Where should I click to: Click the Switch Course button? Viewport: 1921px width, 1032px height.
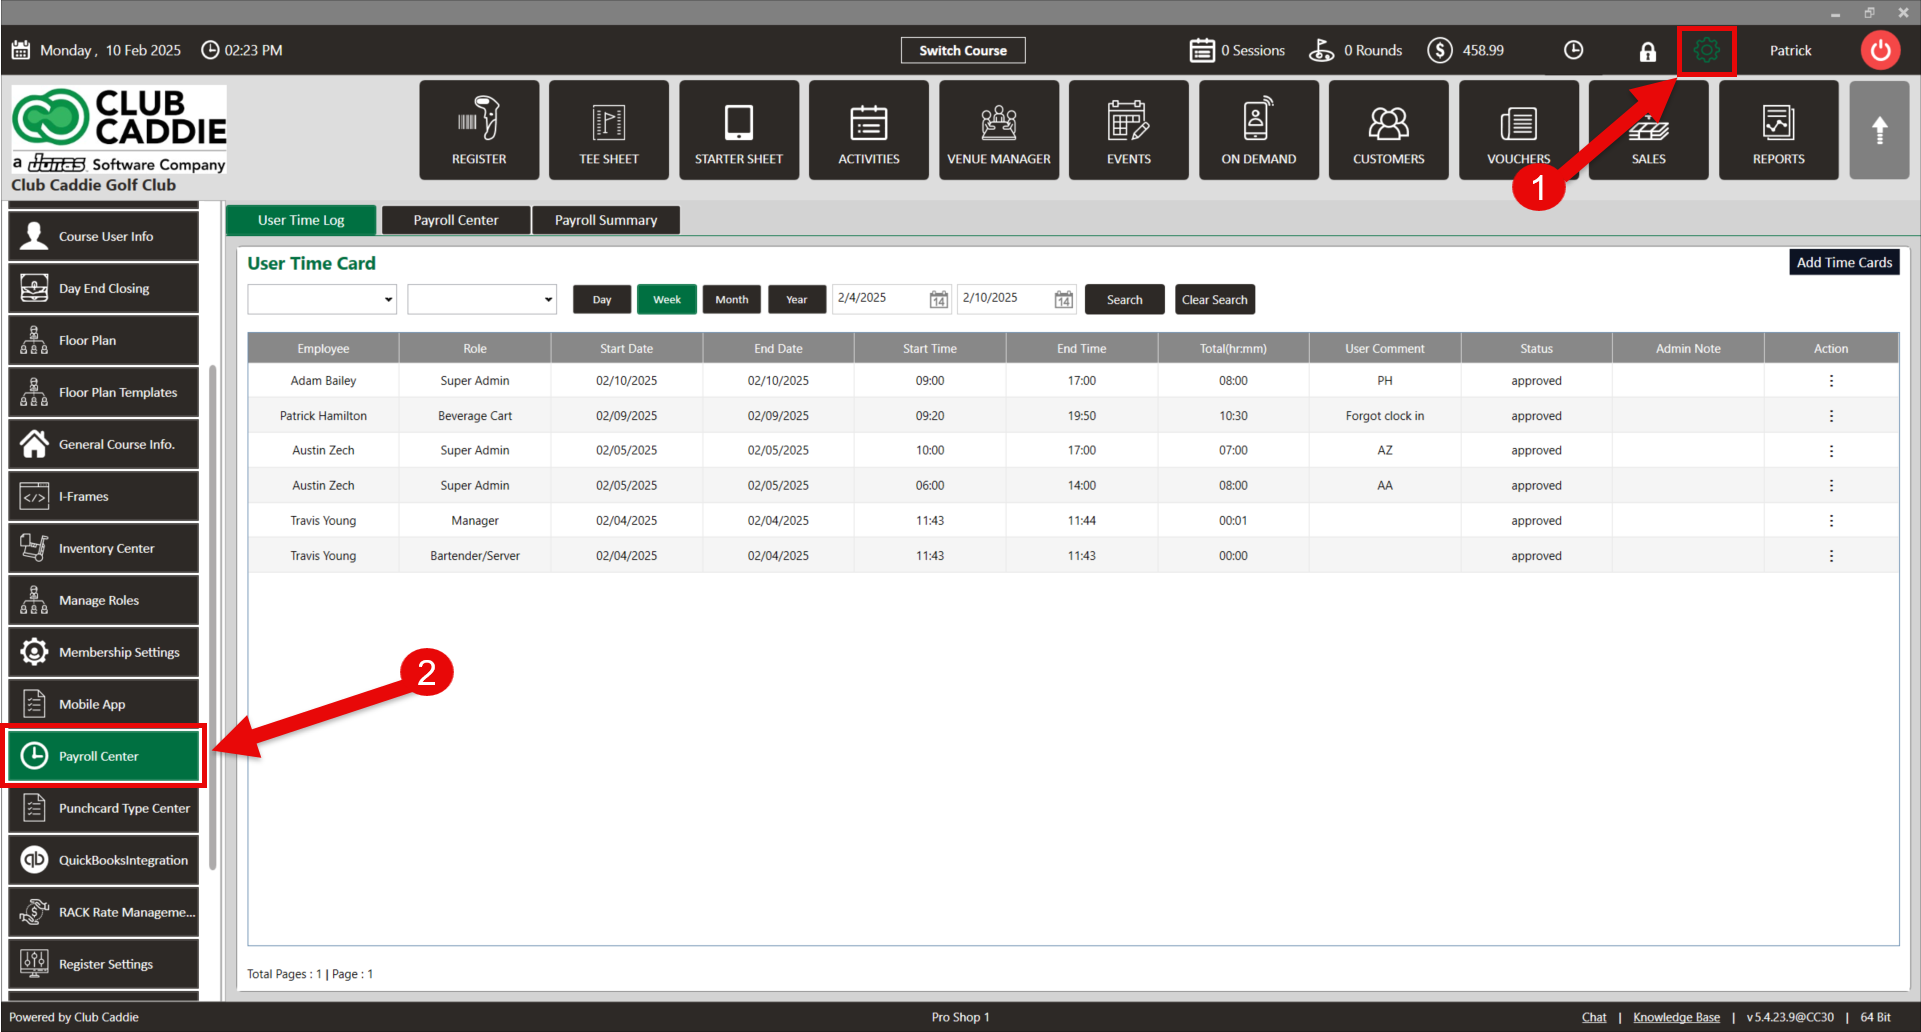pyautogui.click(x=963, y=50)
